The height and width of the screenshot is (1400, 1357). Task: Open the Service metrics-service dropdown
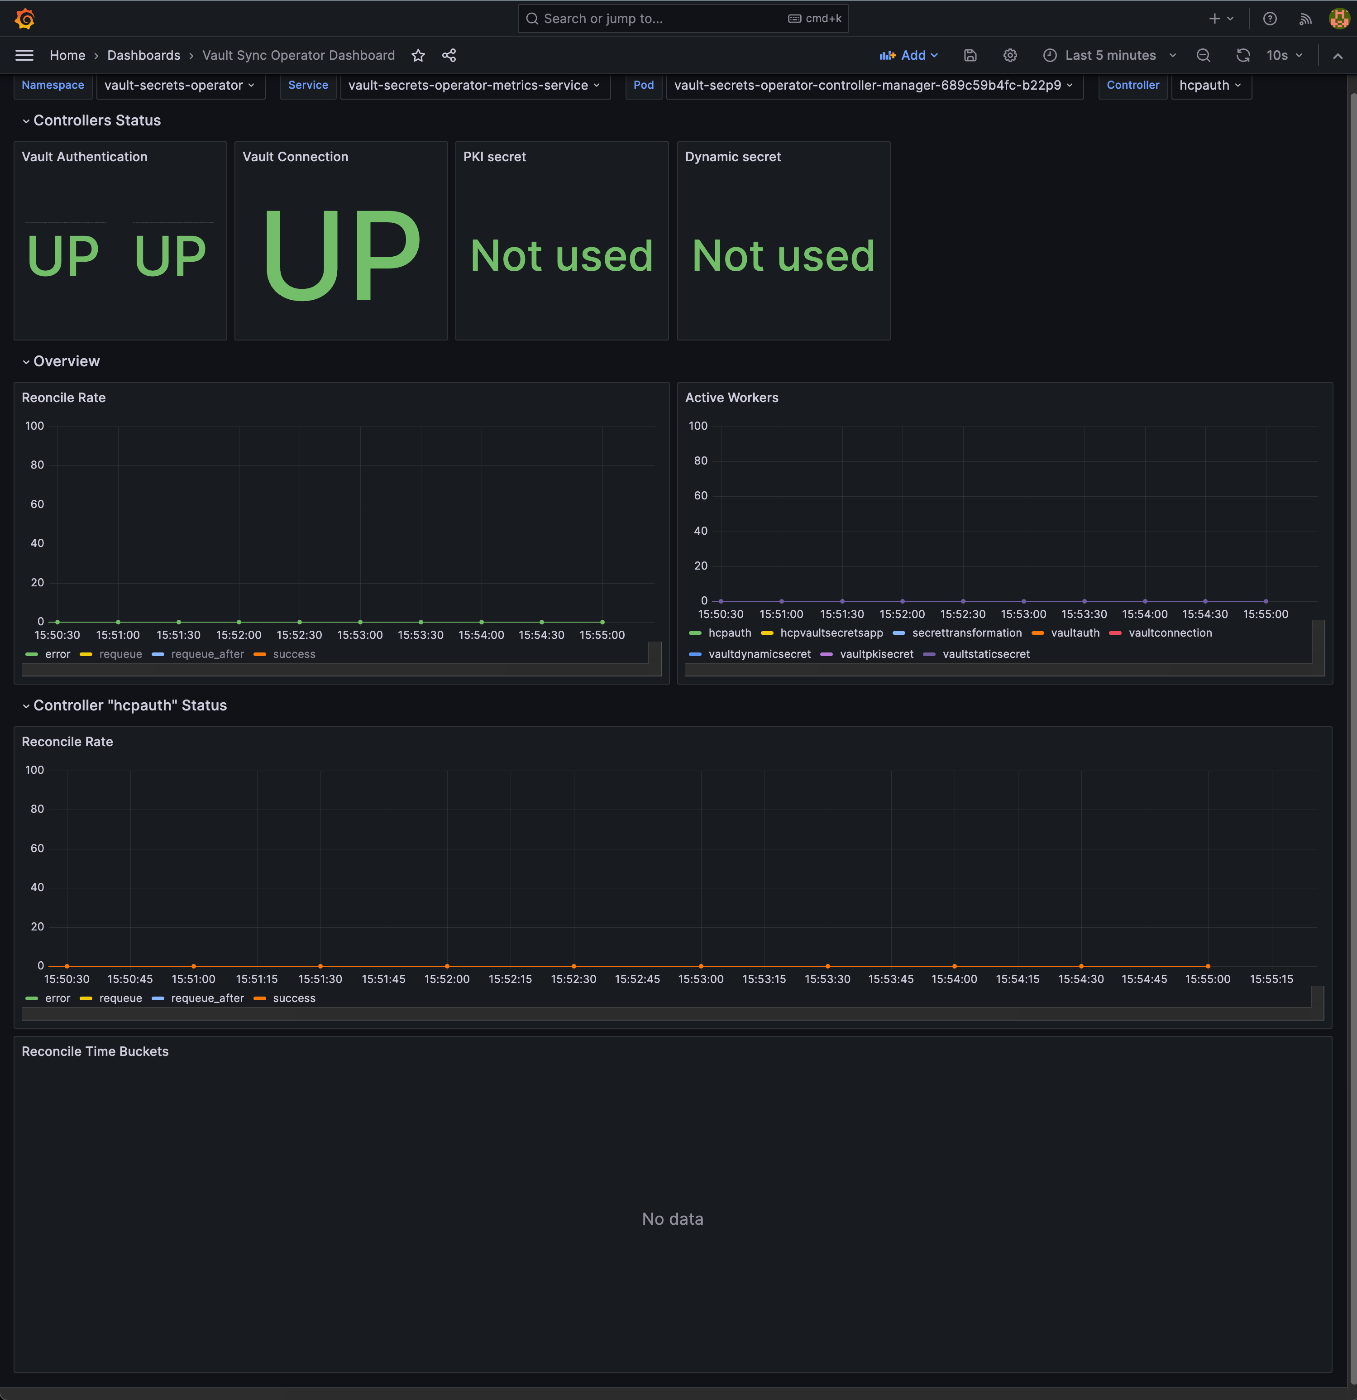click(x=474, y=85)
